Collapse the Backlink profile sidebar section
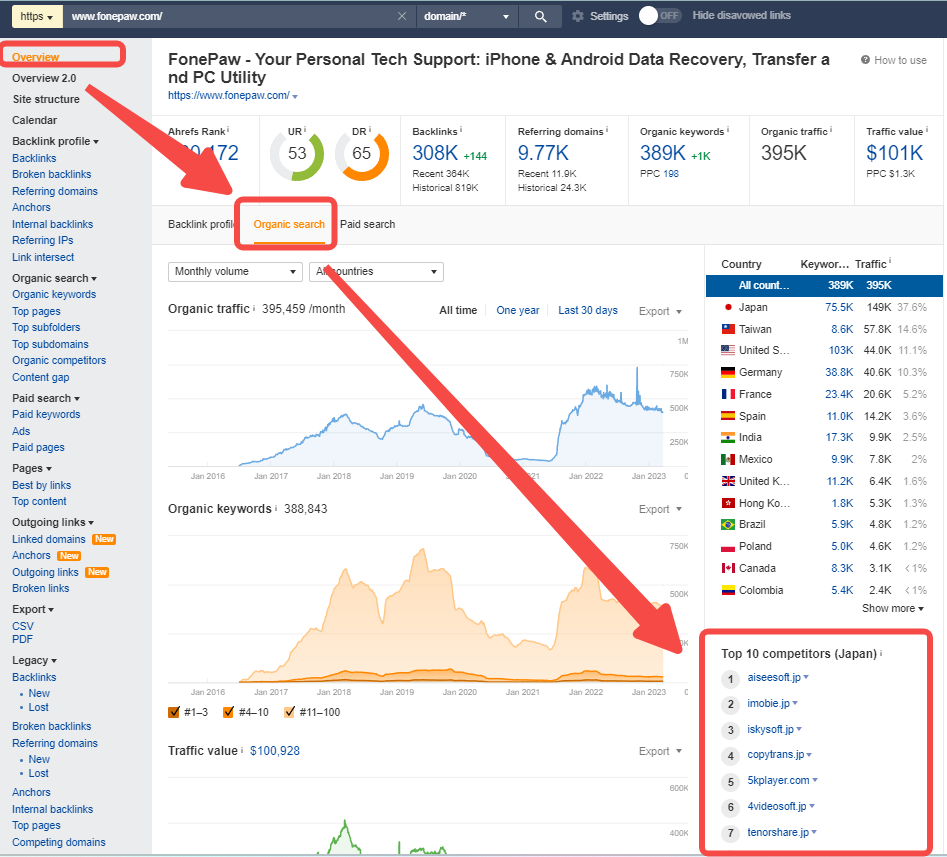The width and height of the screenshot is (947, 857). pyautogui.click(x=56, y=141)
